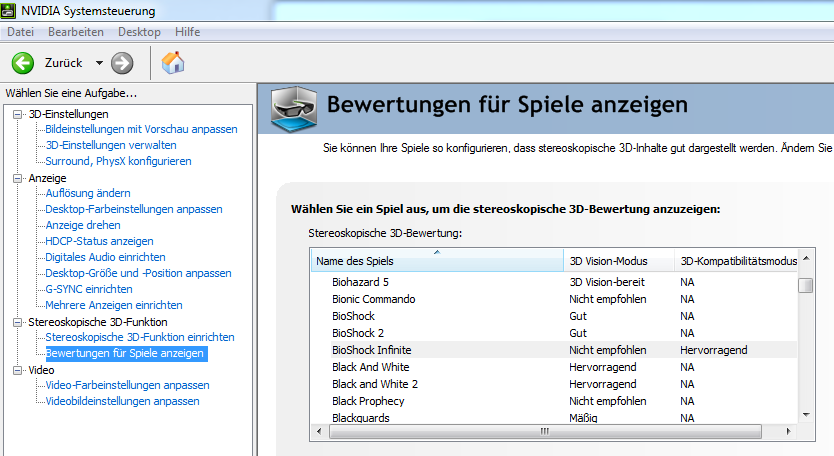834x456 pixels.
Task: Click the game list scroll down arrow
Action: pos(806,415)
